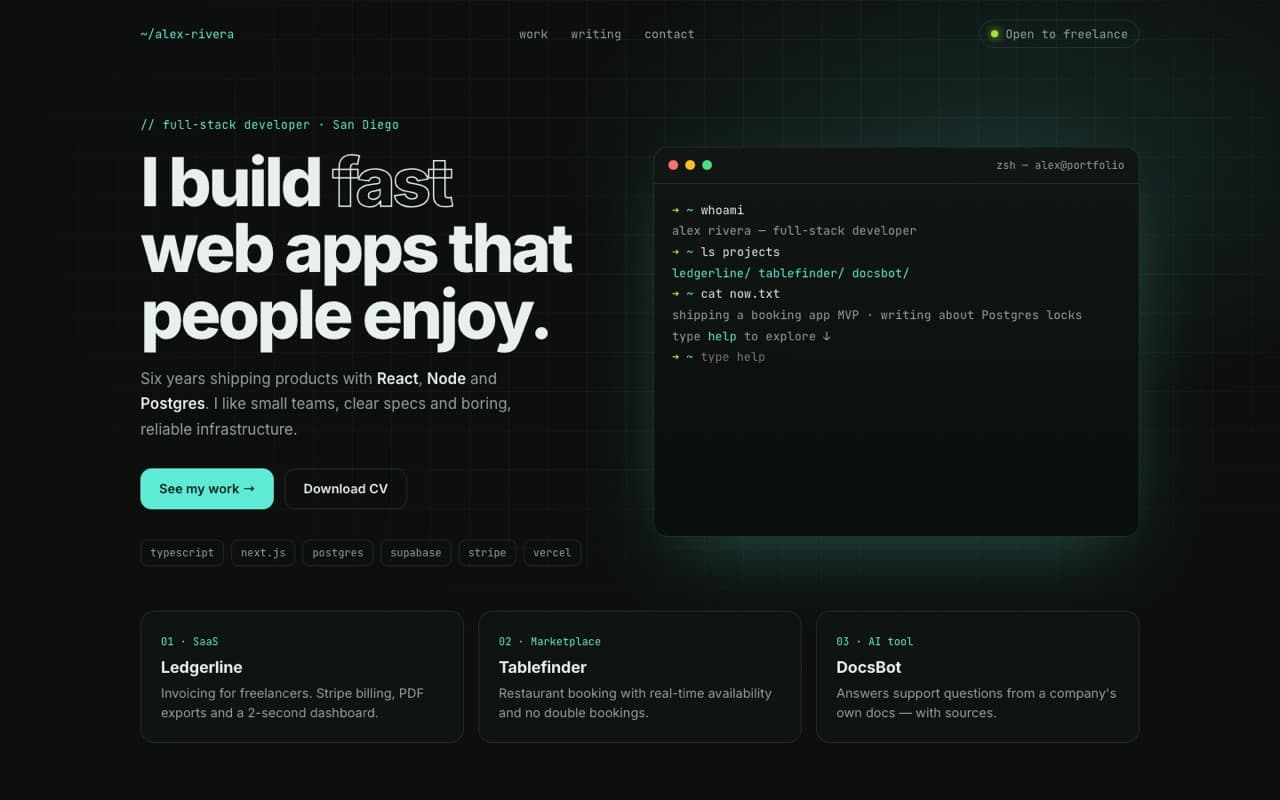Click 'ledgerline/ tablefinder/ docsbot/' terminal output

790,273
